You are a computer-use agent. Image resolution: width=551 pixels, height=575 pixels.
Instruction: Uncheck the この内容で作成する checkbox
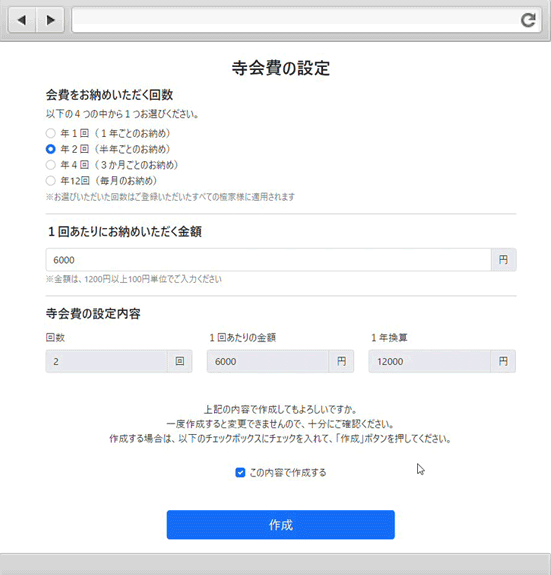[240, 472]
